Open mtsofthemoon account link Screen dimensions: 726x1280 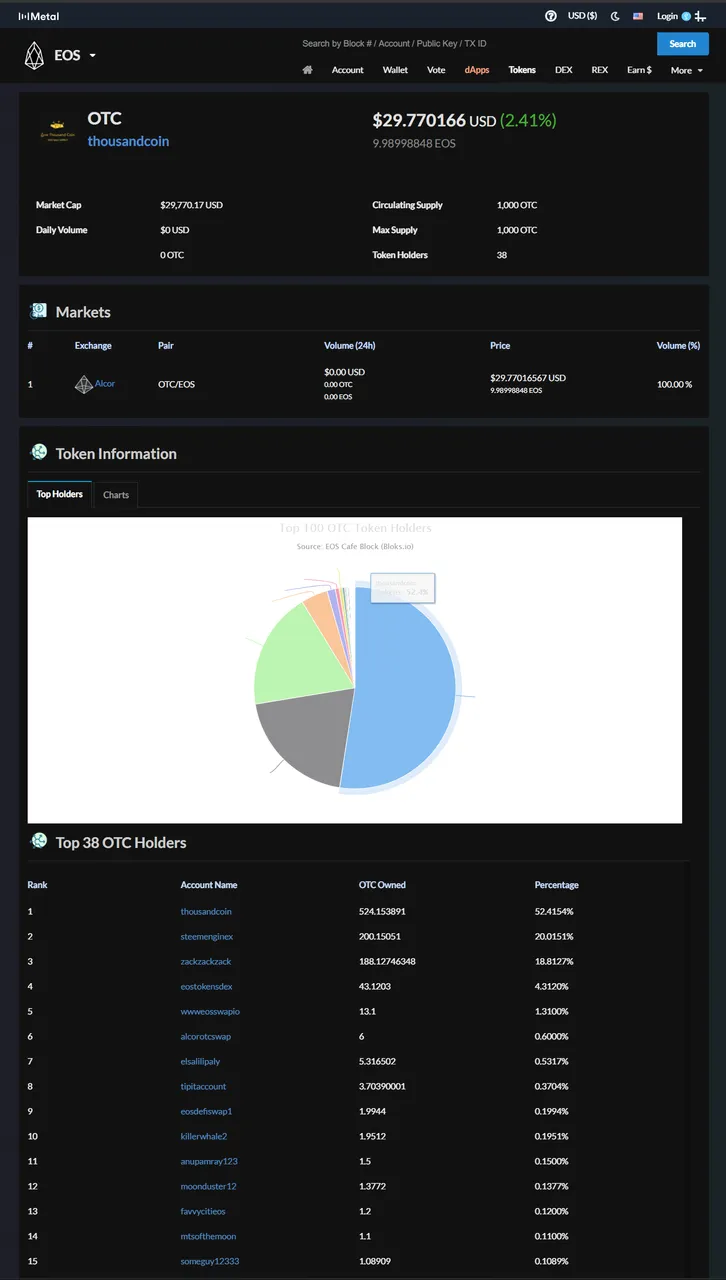[x=208, y=1236]
